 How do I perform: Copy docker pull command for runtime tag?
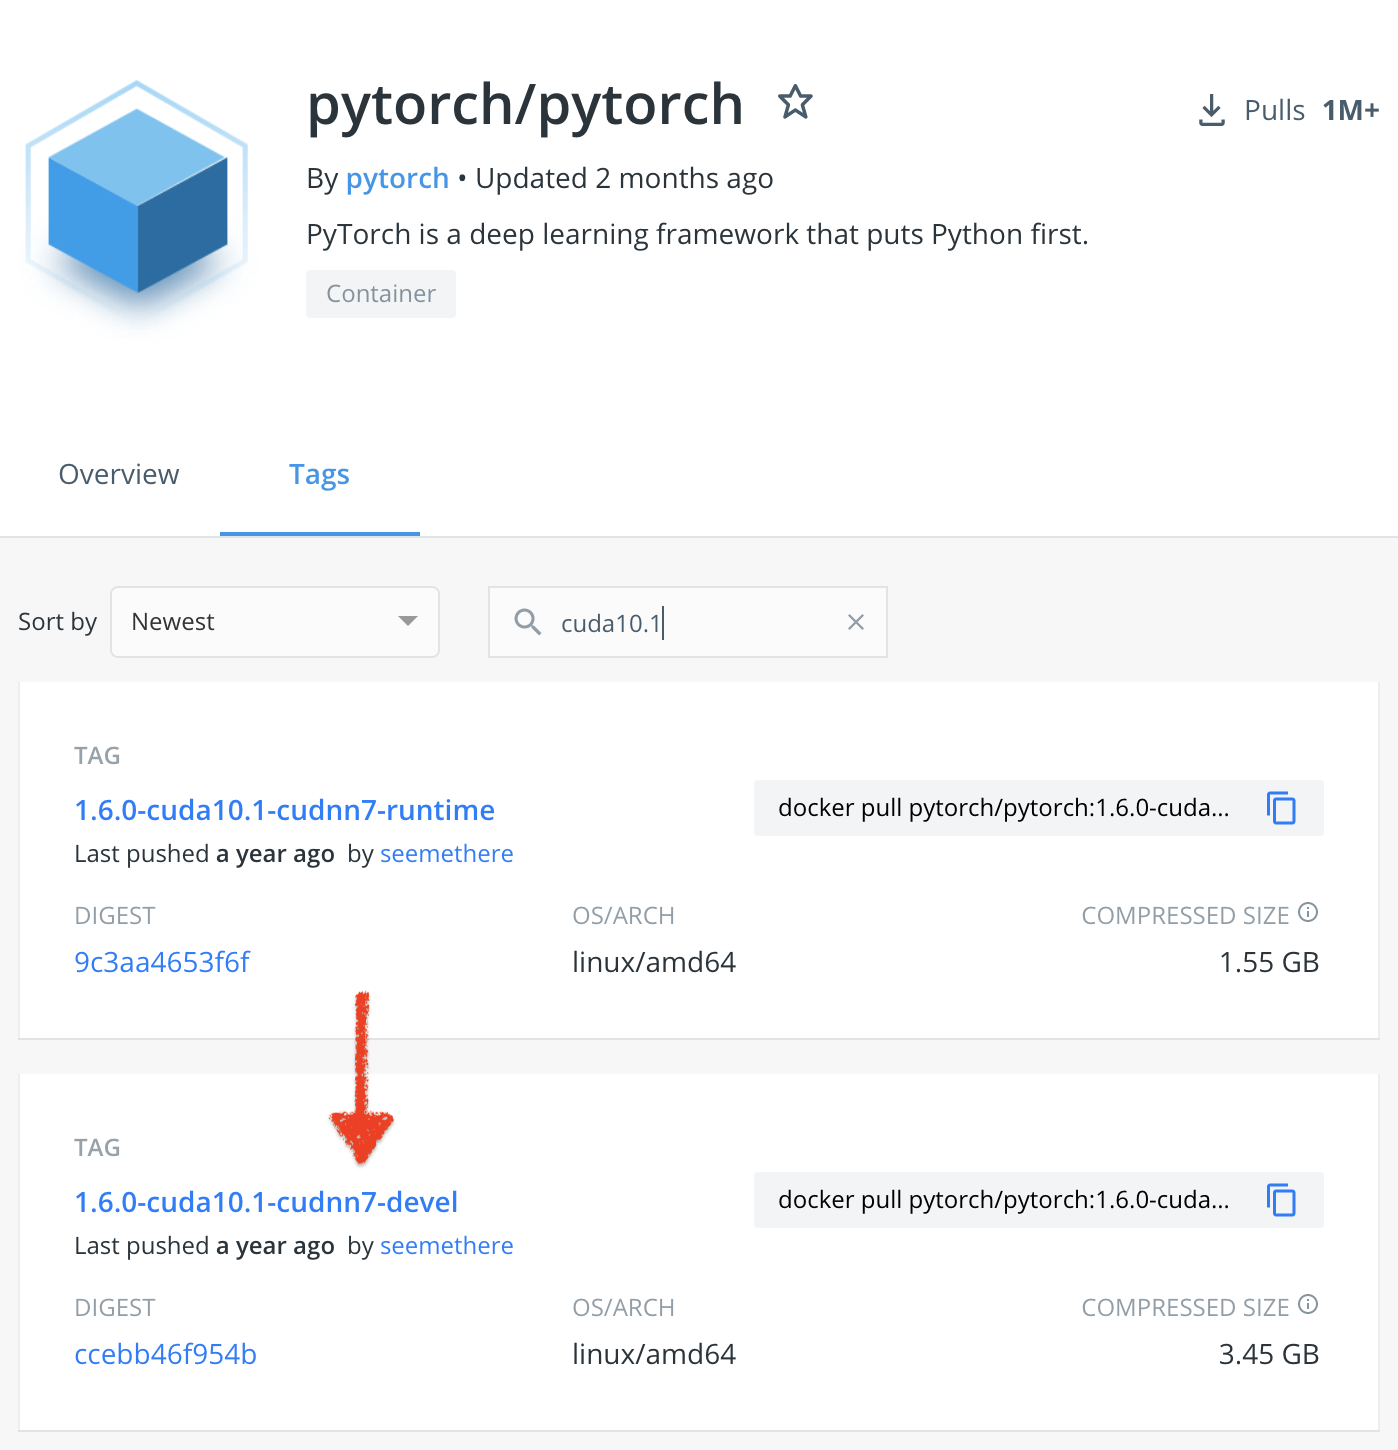pyautogui.click(x=1281, y=808)
